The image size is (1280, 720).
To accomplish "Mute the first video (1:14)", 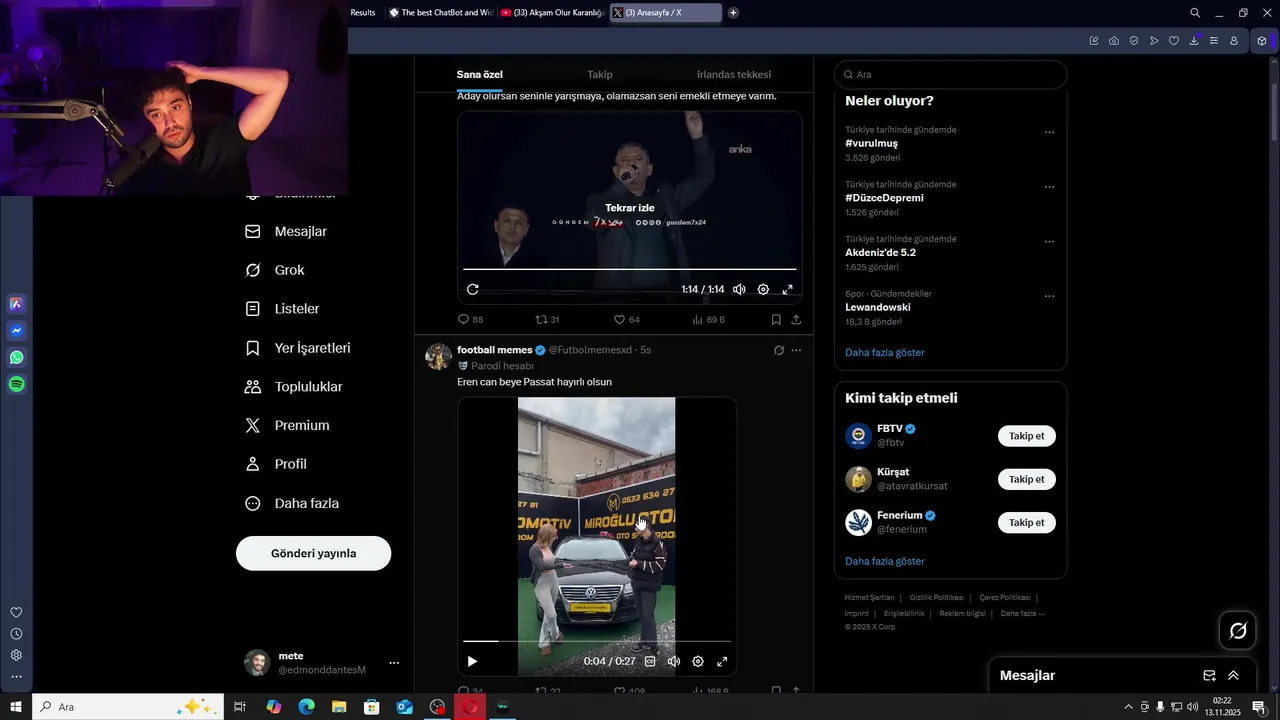I will pos(739,289).
